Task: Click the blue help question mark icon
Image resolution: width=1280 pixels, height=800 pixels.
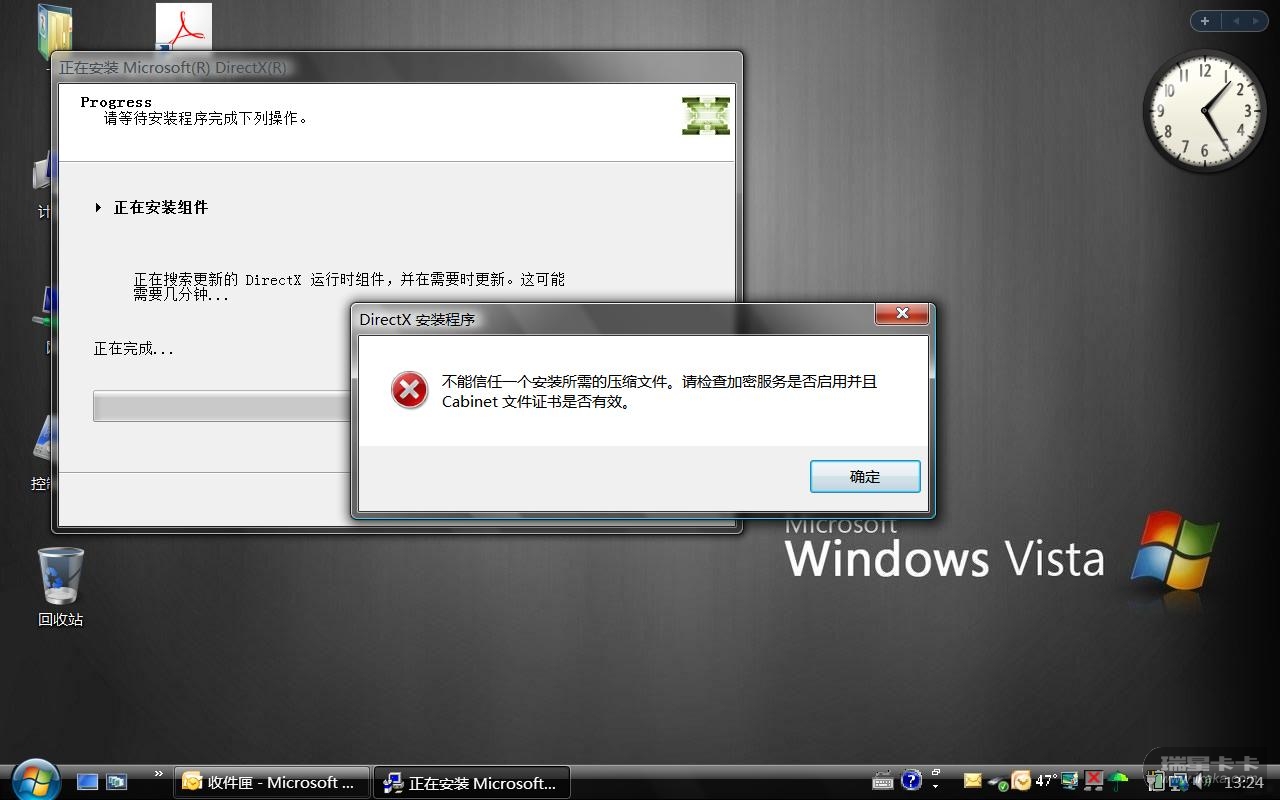Action: point(911,780)
